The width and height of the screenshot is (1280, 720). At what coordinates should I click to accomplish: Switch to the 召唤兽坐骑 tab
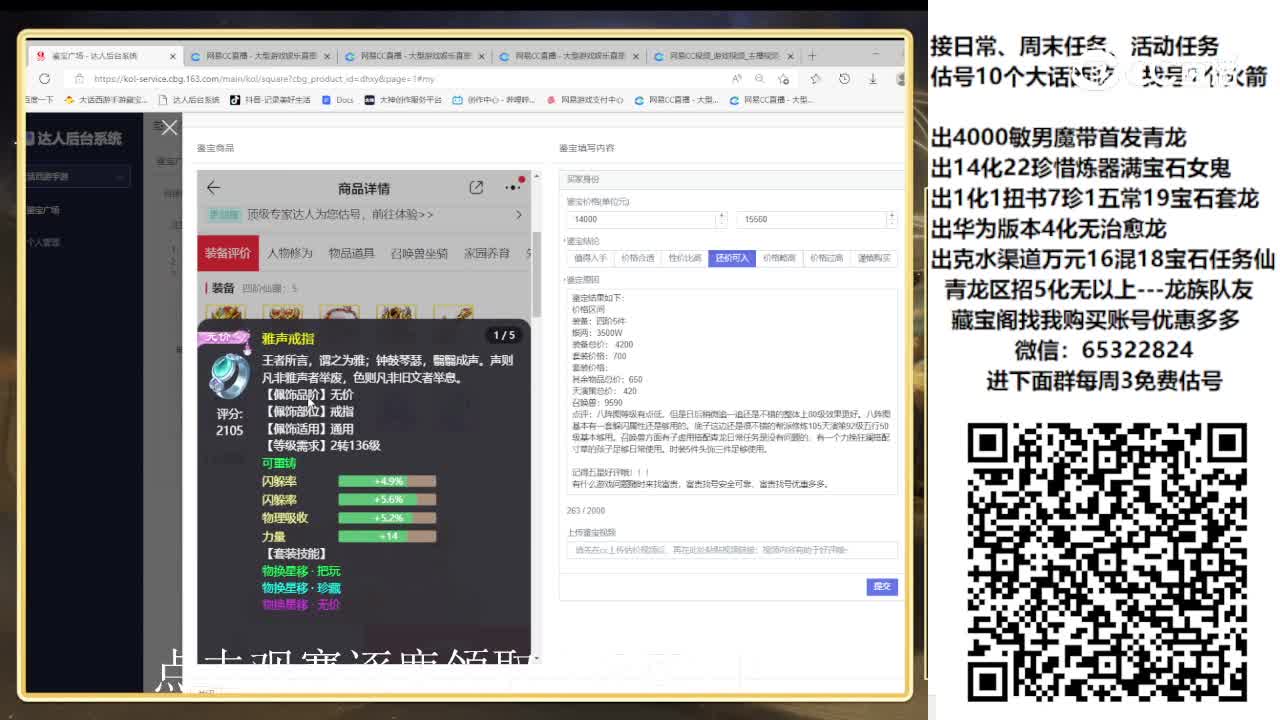click(x=418, y=253)
